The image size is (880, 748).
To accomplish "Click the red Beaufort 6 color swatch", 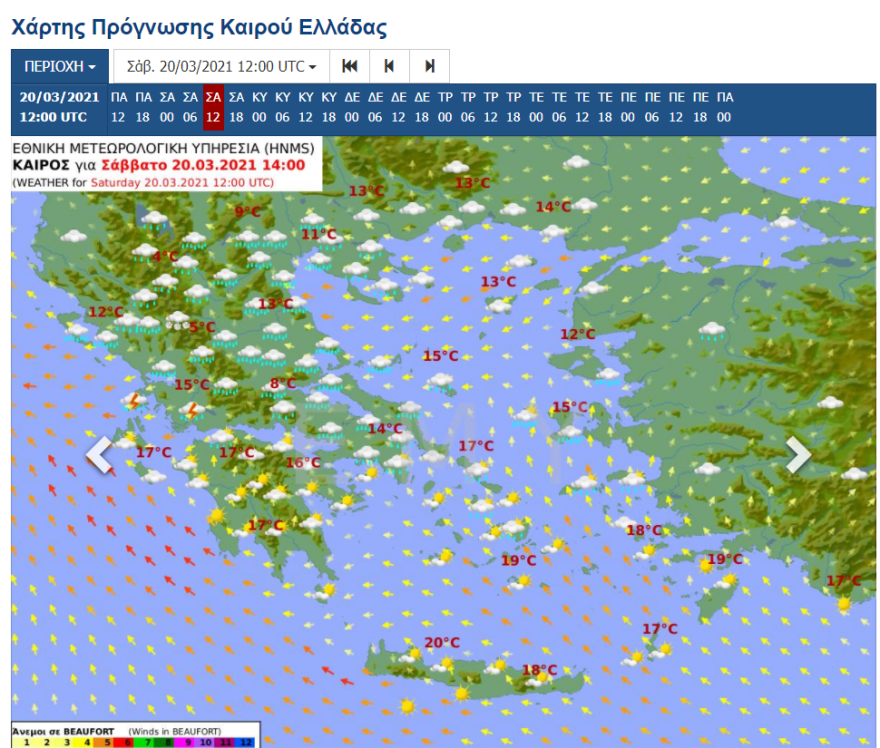I will pos(129,740).
